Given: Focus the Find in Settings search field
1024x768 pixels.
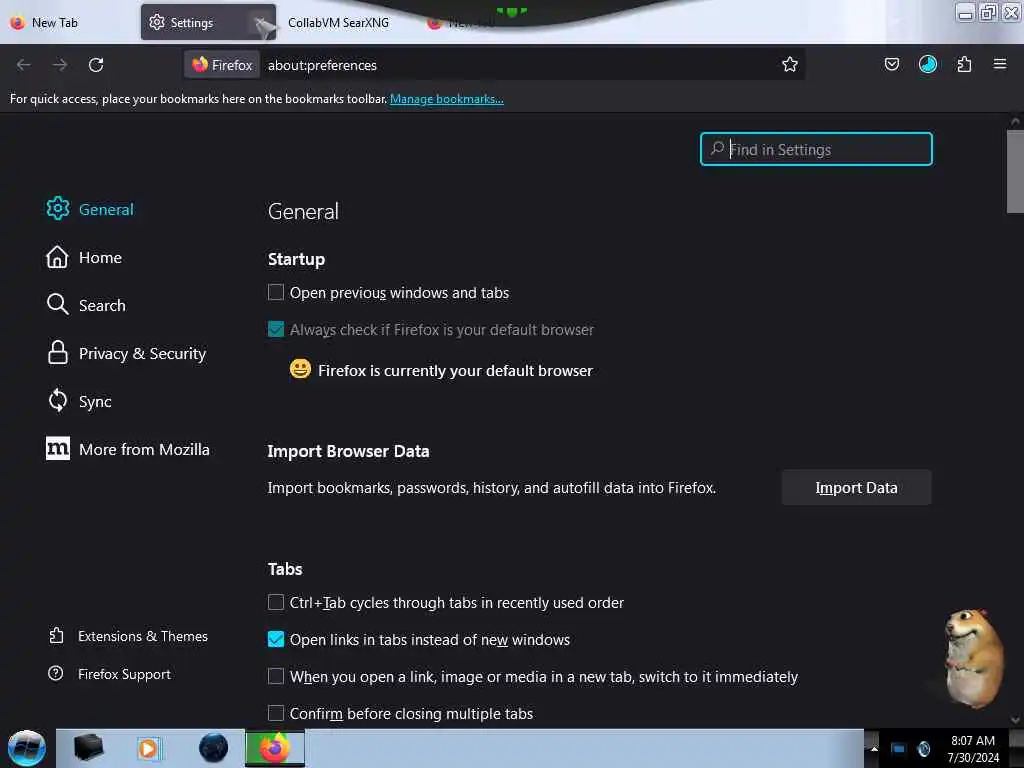Looking at the screenshot, I should (x=816, y=149).
